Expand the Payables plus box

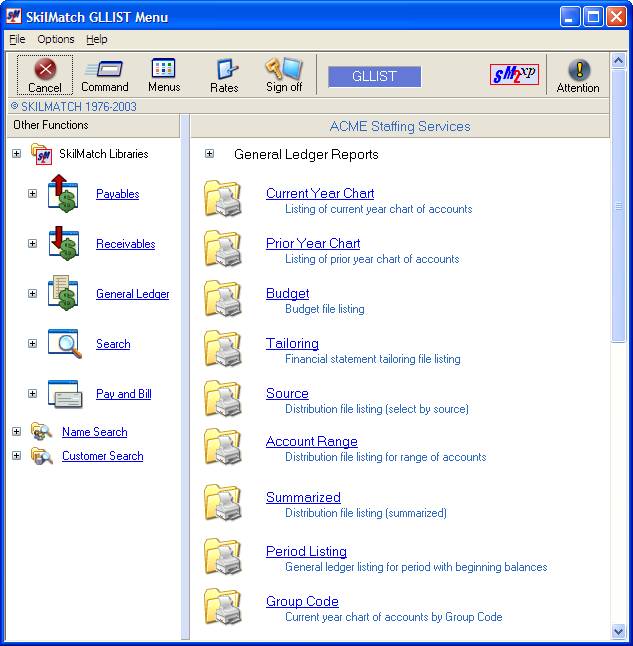(x=33, y=193)
